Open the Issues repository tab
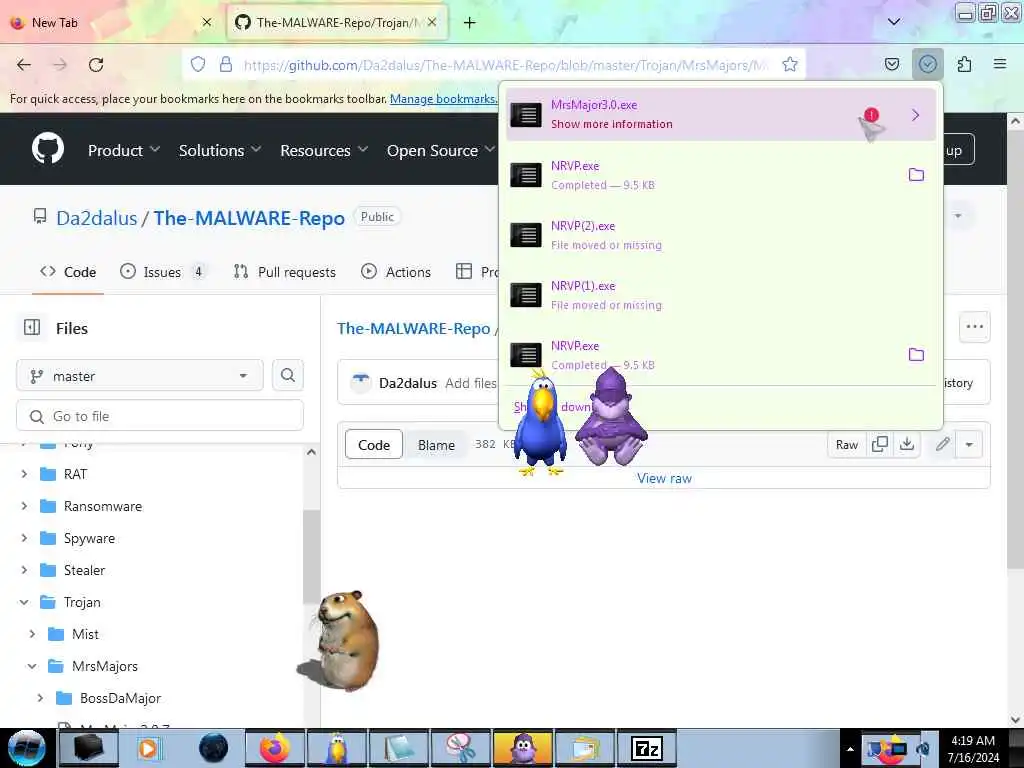 click(x=163, y=272)
